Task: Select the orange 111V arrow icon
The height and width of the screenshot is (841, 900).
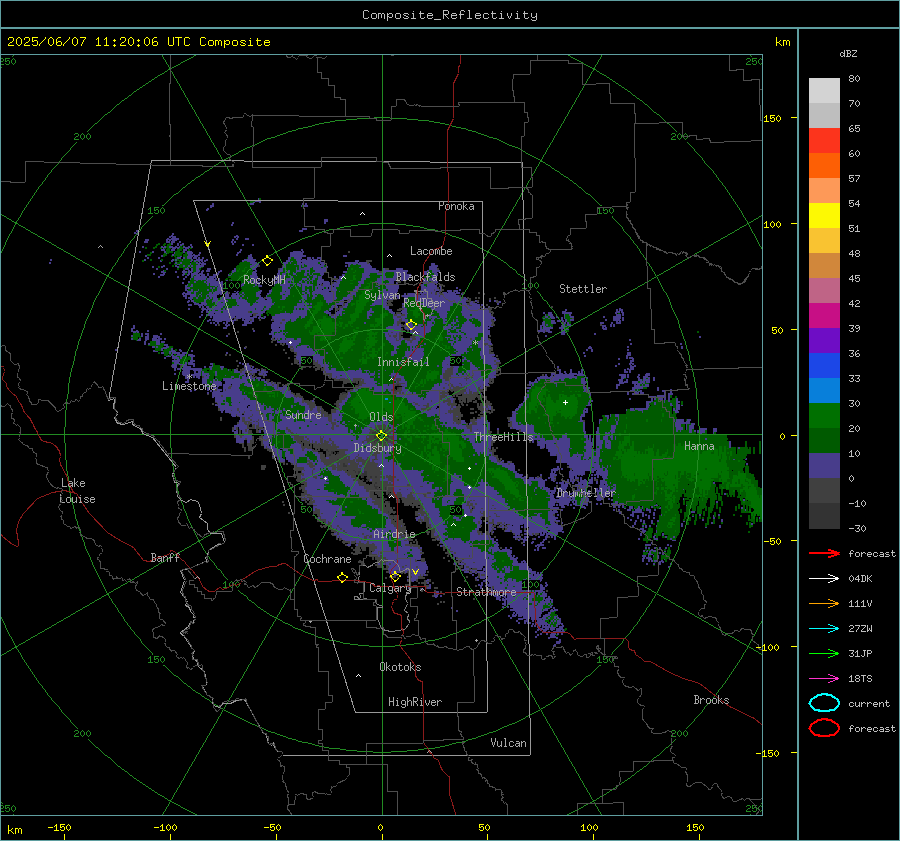Action: coord(824,603)
